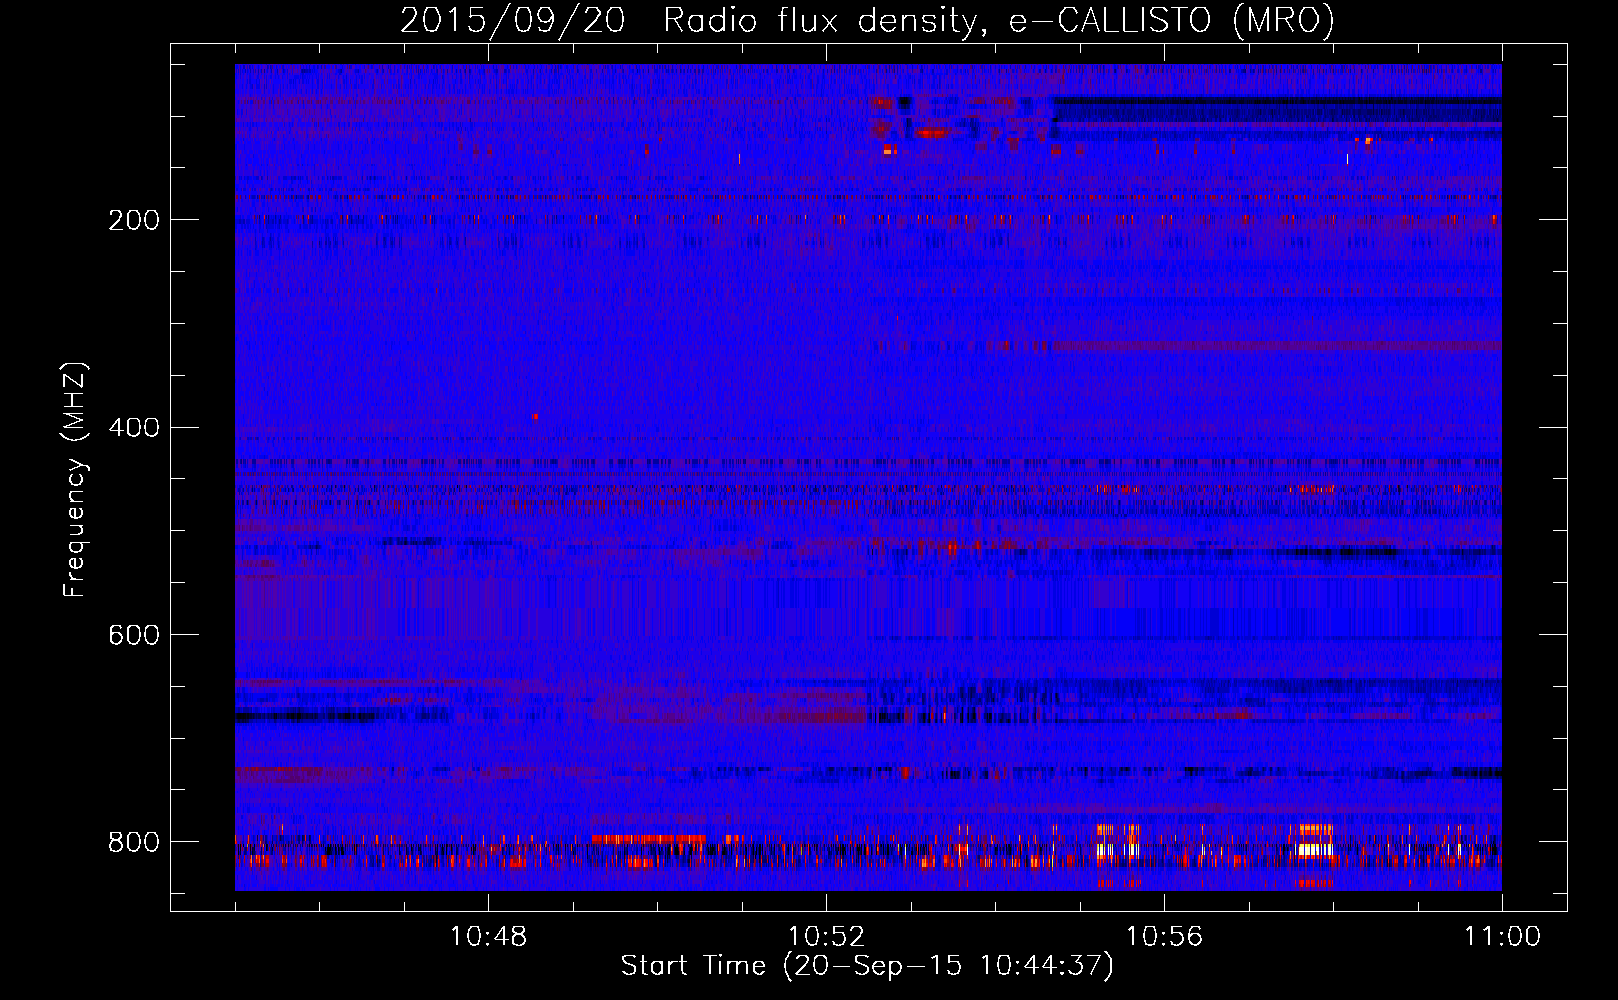Click the 10:48 time tick label
1618x1000 pixels.
coord(488,937)
